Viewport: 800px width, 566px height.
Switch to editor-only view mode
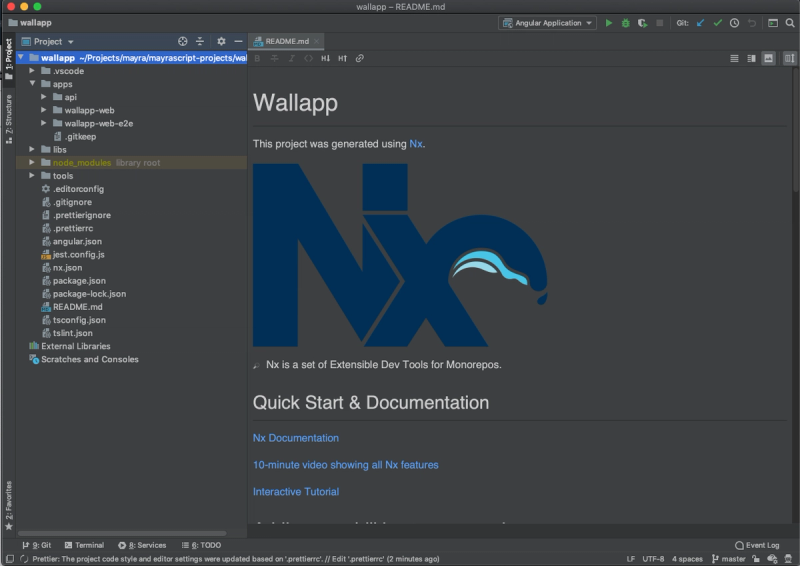tap(735, 59)
